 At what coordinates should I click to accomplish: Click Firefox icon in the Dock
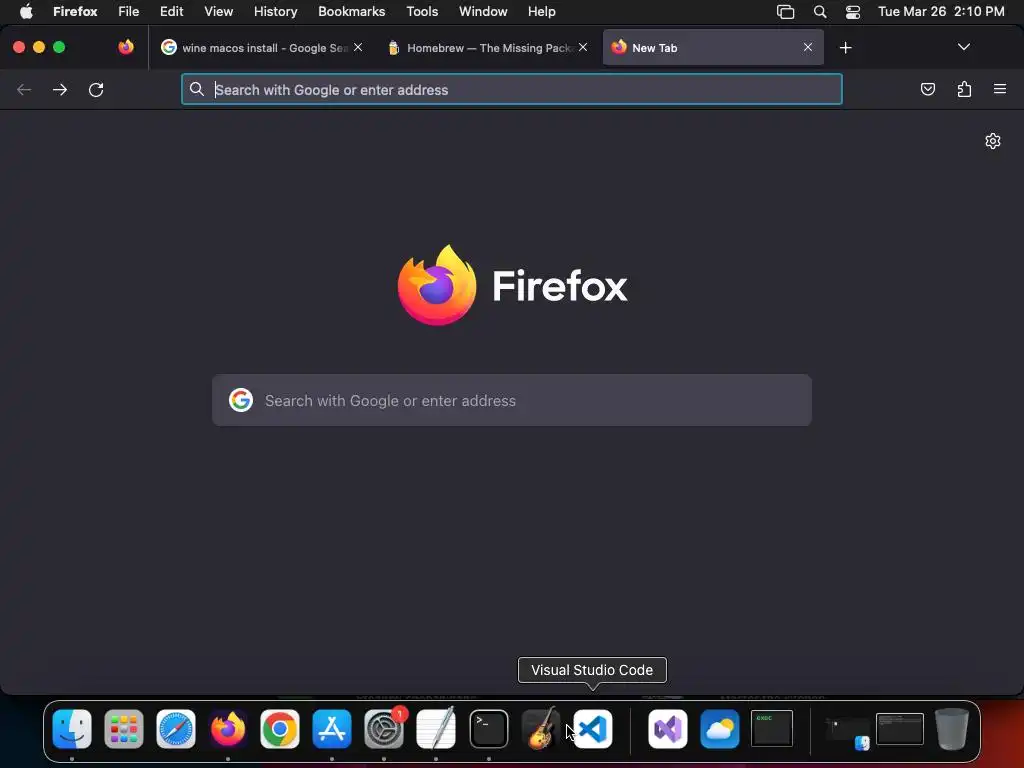click(x=228, y=729)
